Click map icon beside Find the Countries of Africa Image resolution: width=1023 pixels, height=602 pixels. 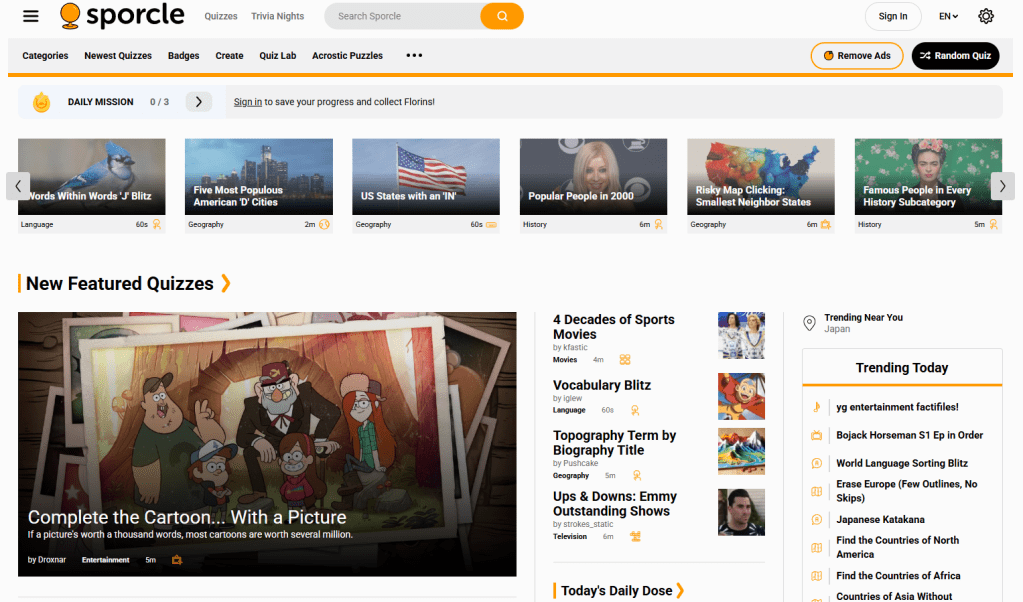816,576
